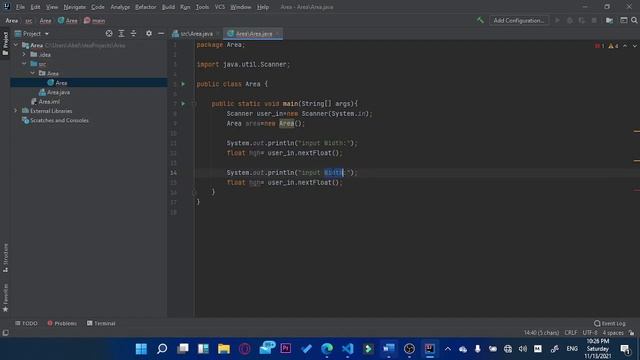The width and height of the screenshot is (640, 360).
Task: Expand External Libraries node
Action: [16, 111]
